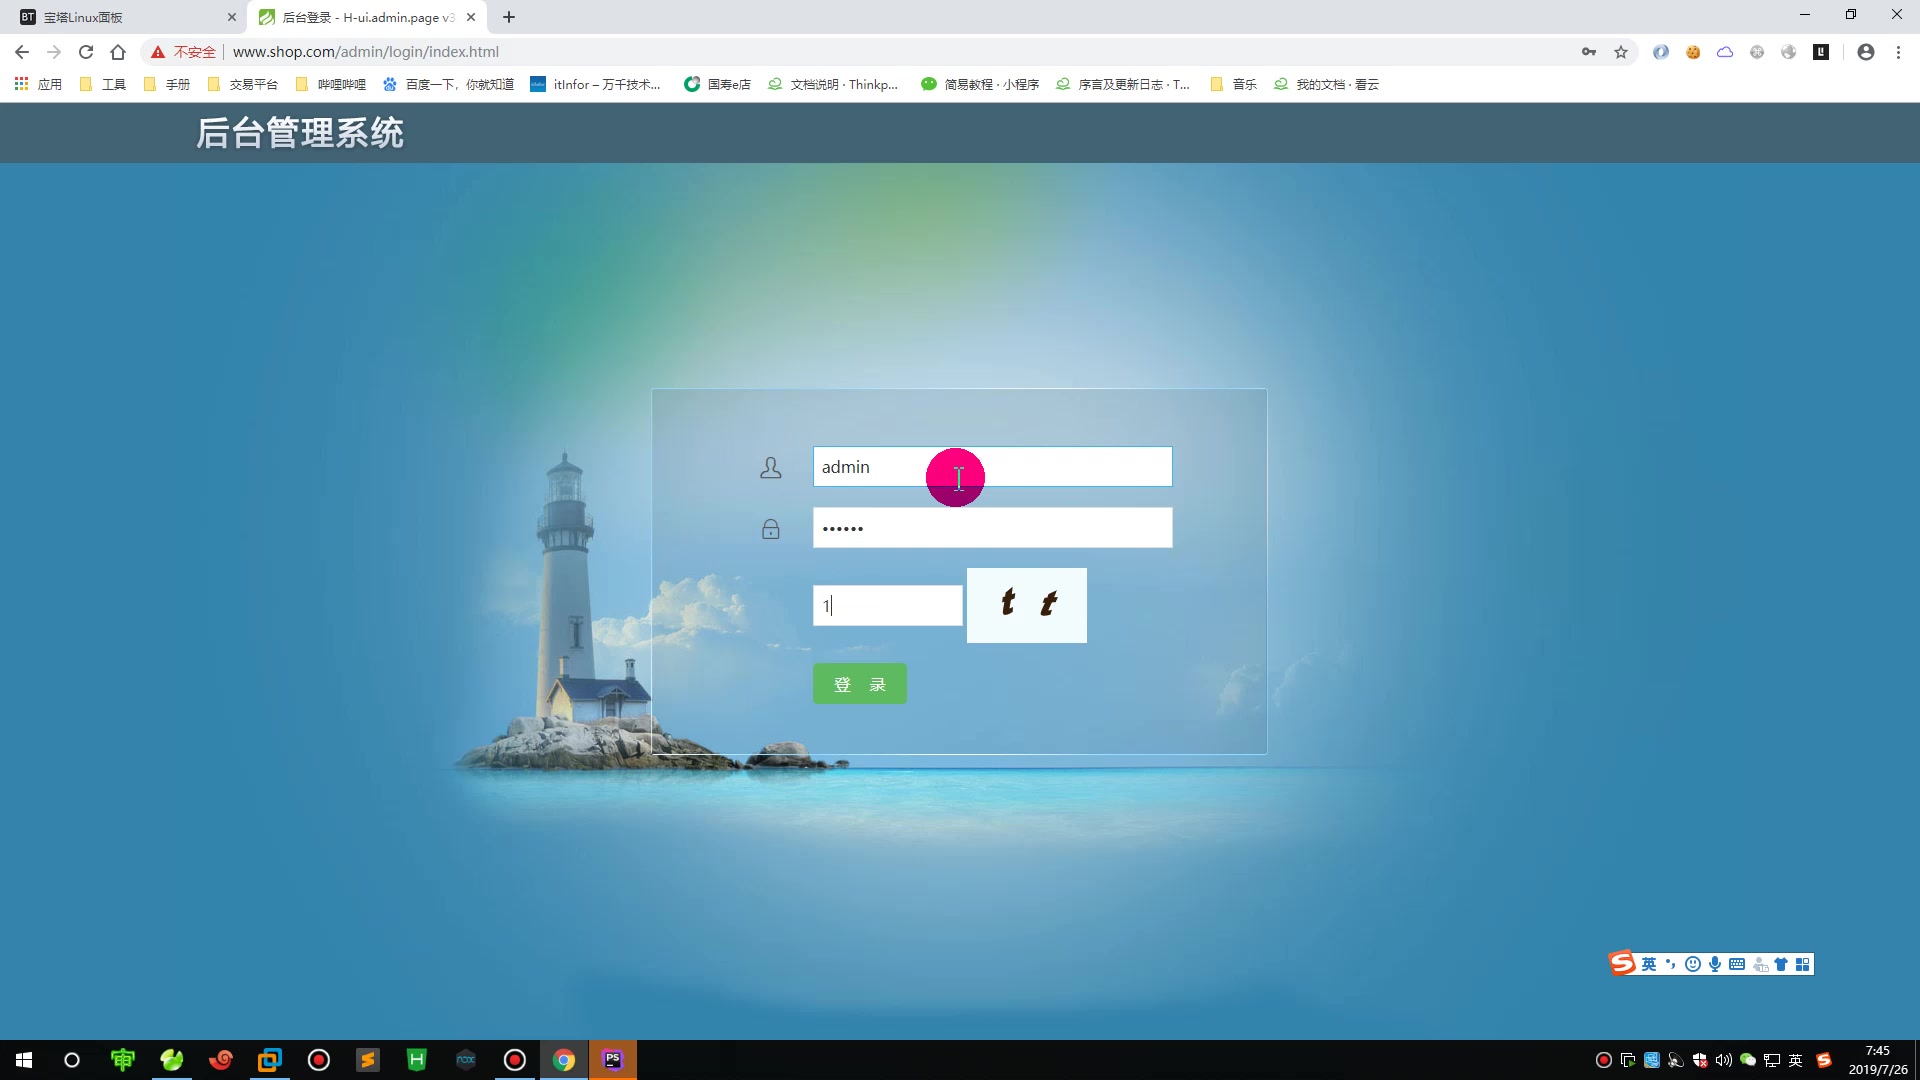
Task: Open a new browser tab
Action: coord(509,17)
